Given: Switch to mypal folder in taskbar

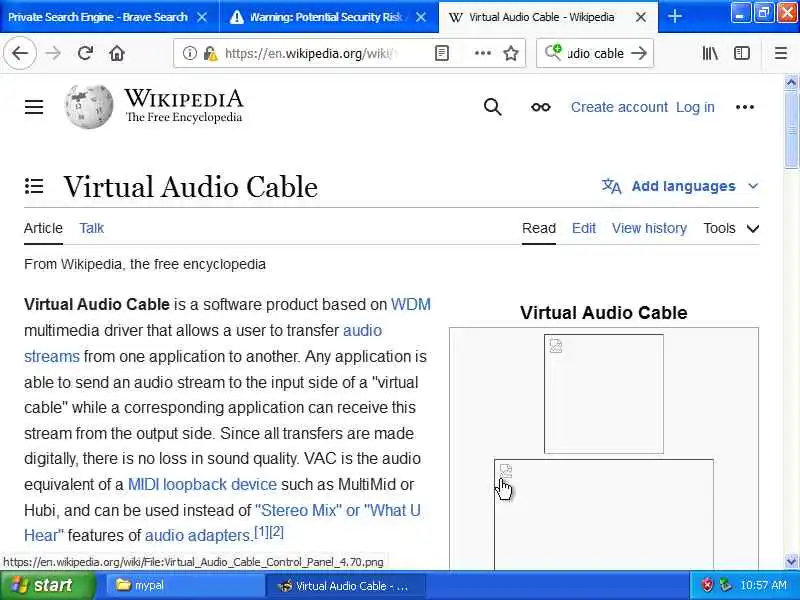Looking at the screenshot, I should pyautogui.click(x=184, y=585).
